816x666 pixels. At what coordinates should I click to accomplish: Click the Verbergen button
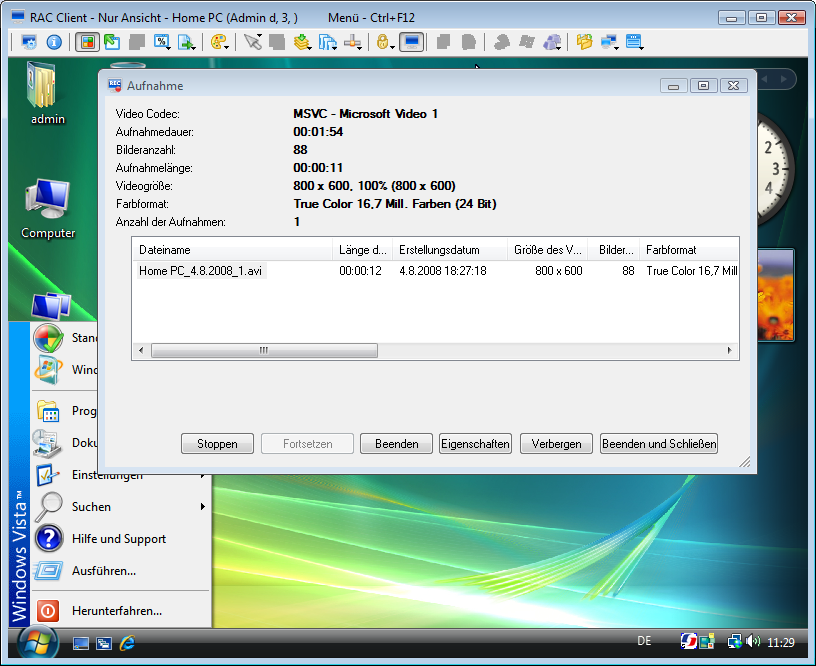556,444
